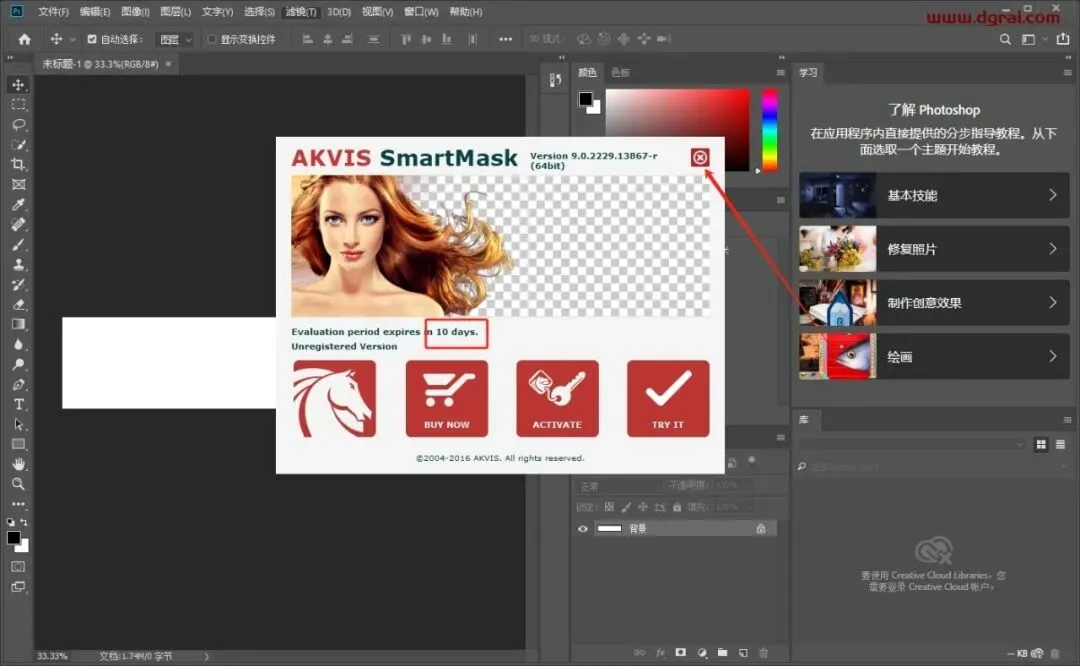The image size is (1080, 666).
Task: Select the Healing Brush tool
Action: (19, 225)
